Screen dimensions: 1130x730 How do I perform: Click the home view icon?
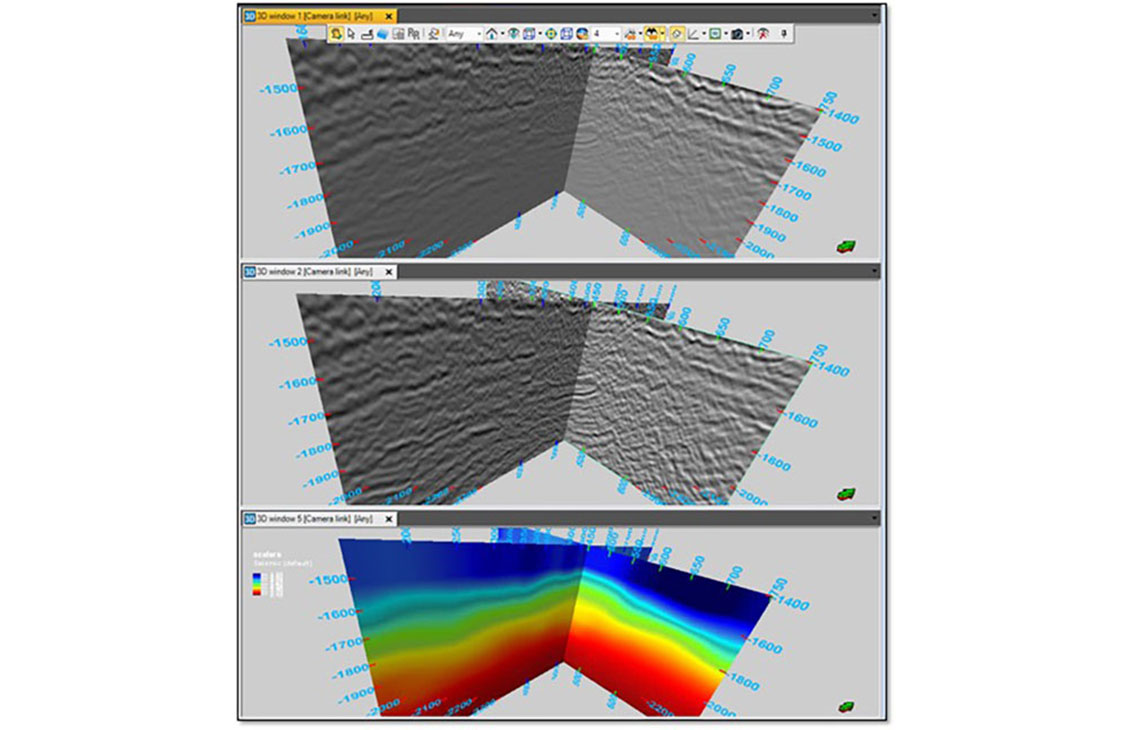(492, 34)
